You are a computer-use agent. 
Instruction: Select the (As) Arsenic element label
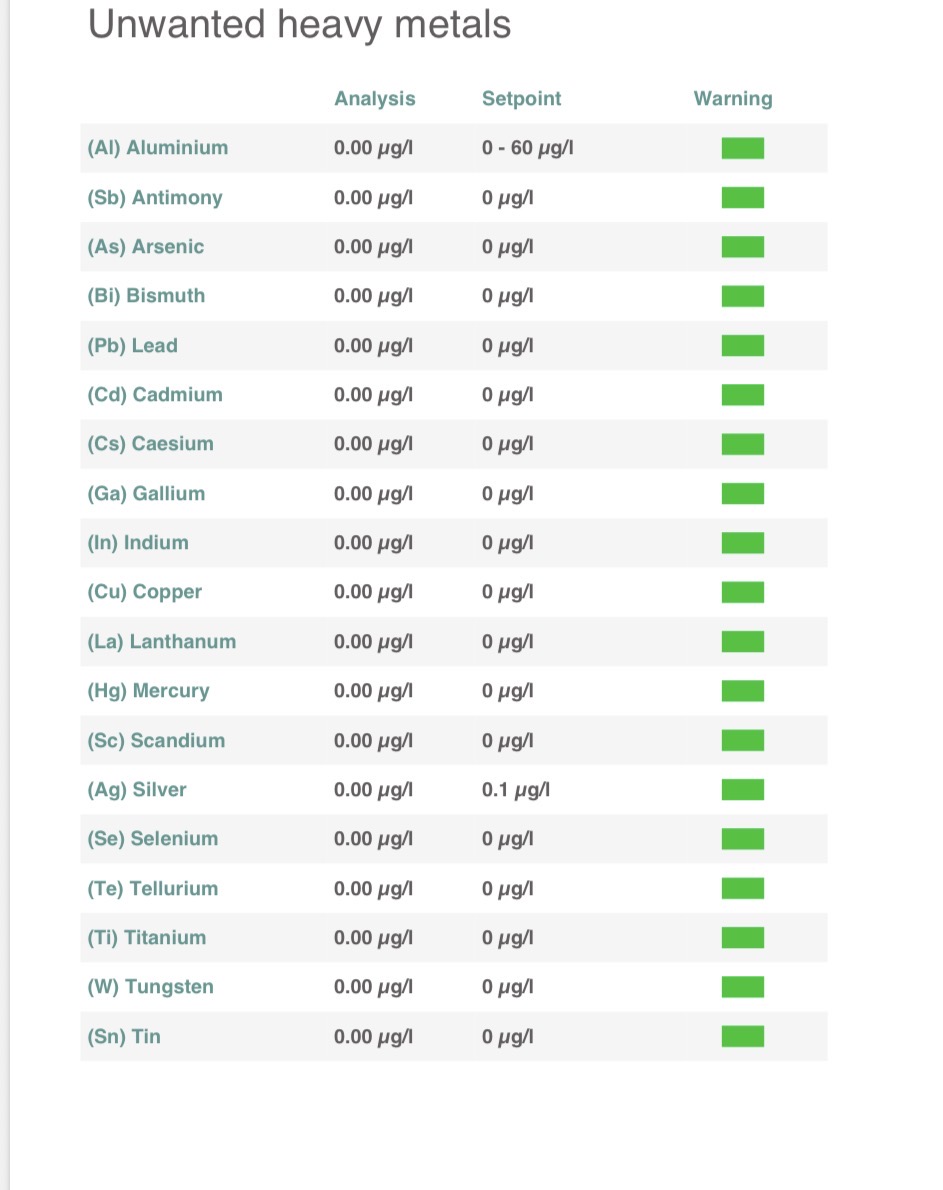click(146, 247)
